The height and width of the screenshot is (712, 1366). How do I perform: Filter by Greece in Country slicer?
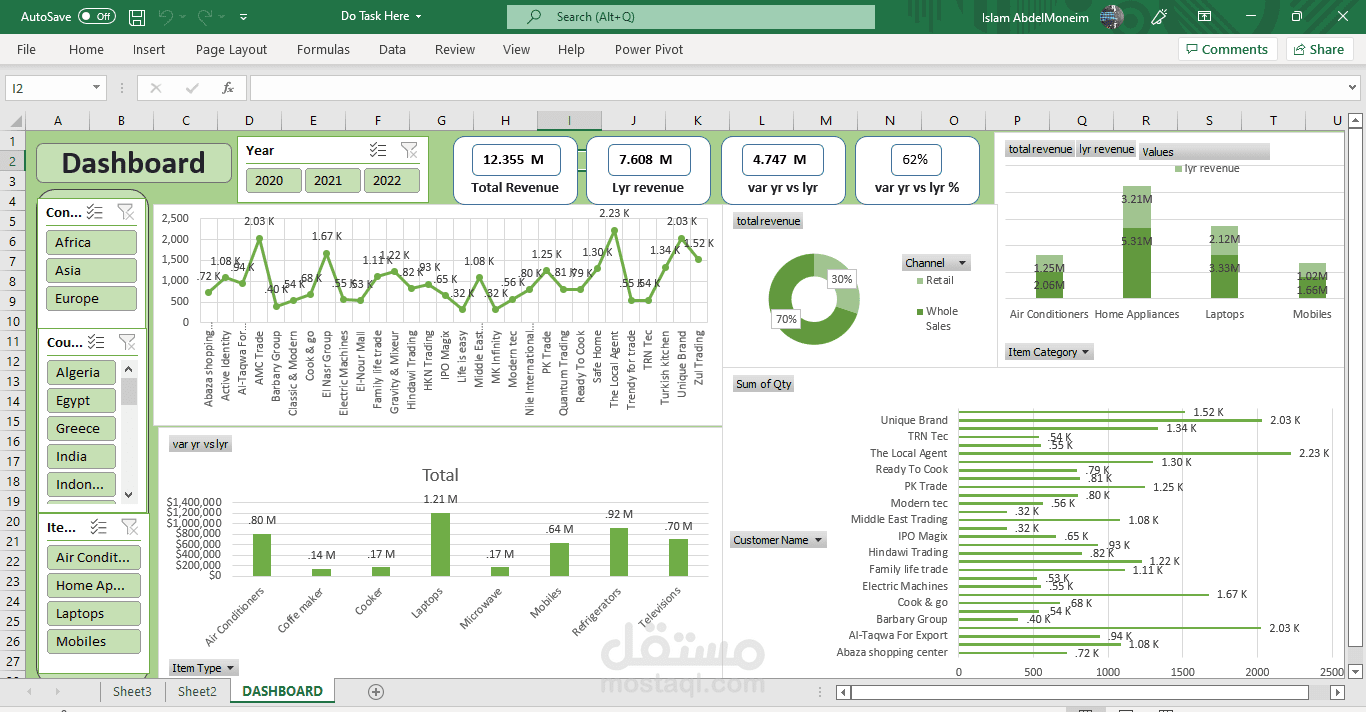[81, 428]
